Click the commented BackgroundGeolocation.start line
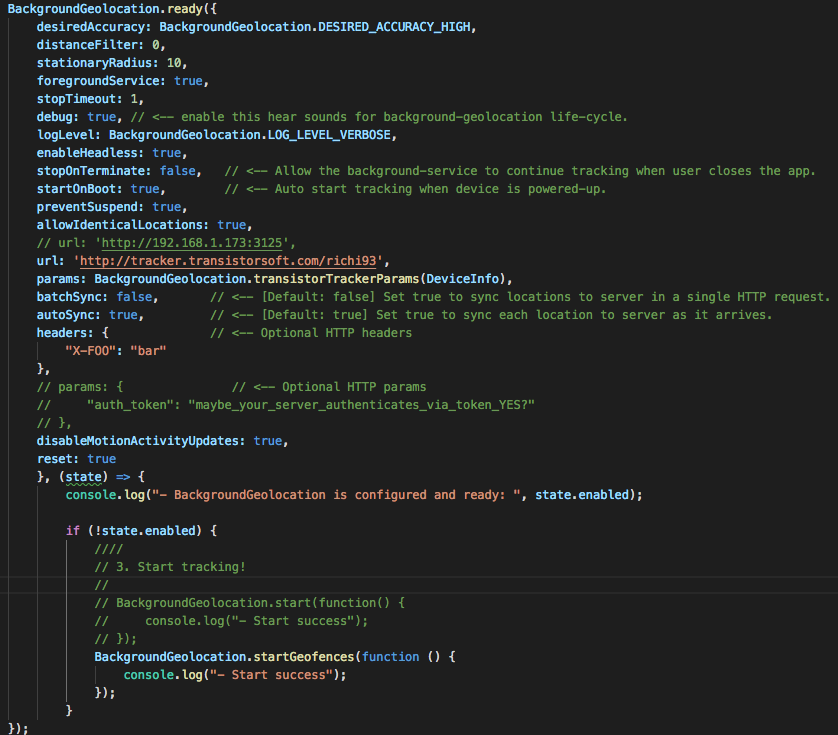This screenshot has height=735, width=838. [250, 602]
